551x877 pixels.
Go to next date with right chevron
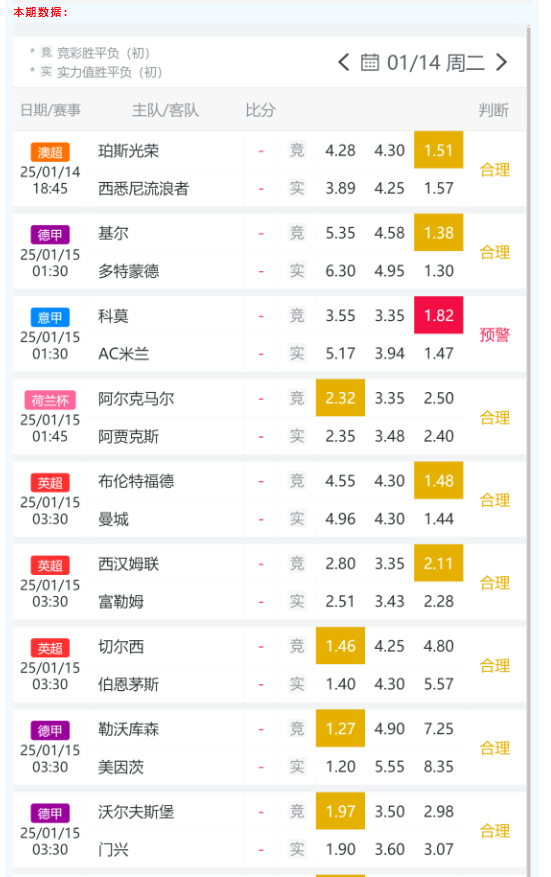coord(502,62)
